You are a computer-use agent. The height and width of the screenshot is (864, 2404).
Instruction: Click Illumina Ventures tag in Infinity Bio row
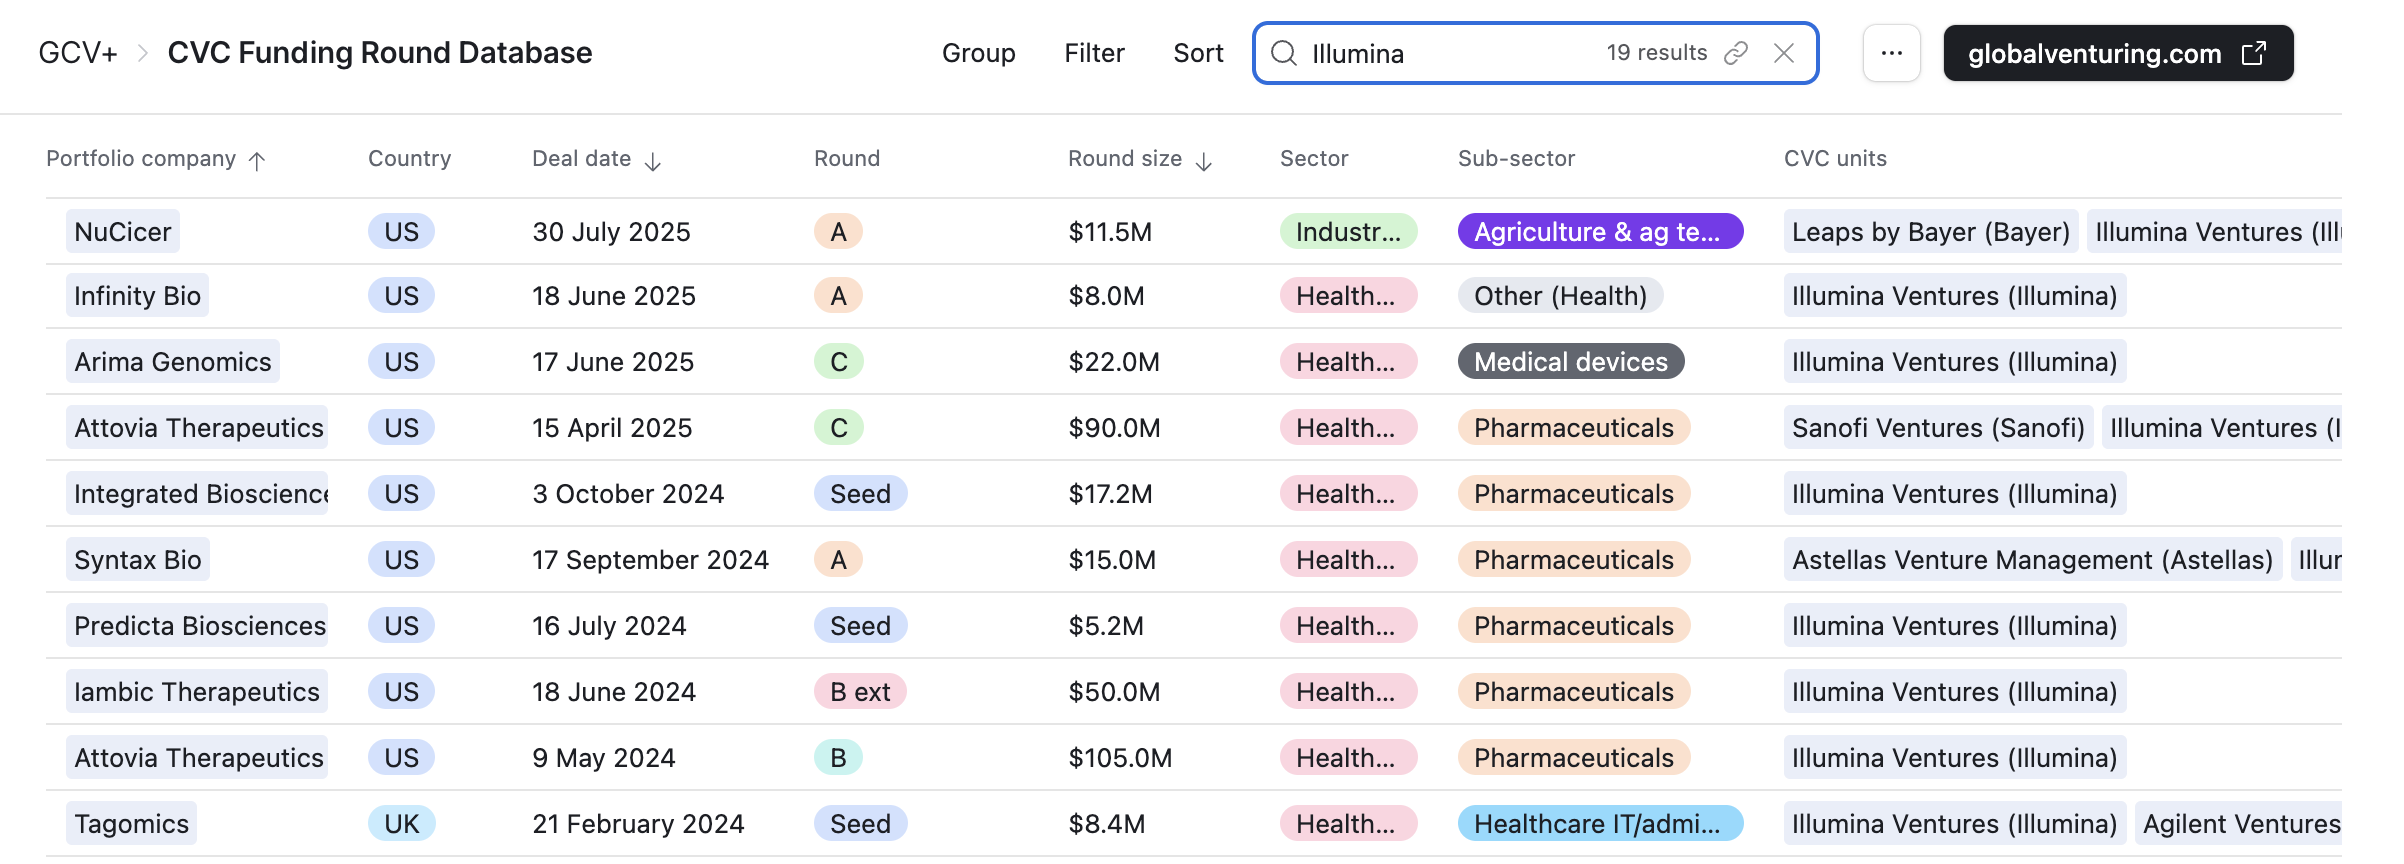(1955, 295)
